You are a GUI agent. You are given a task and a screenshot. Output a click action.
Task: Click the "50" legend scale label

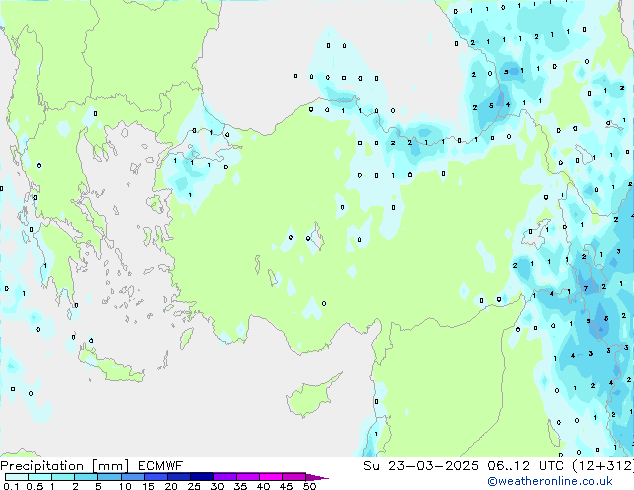(x=309, y=486)
